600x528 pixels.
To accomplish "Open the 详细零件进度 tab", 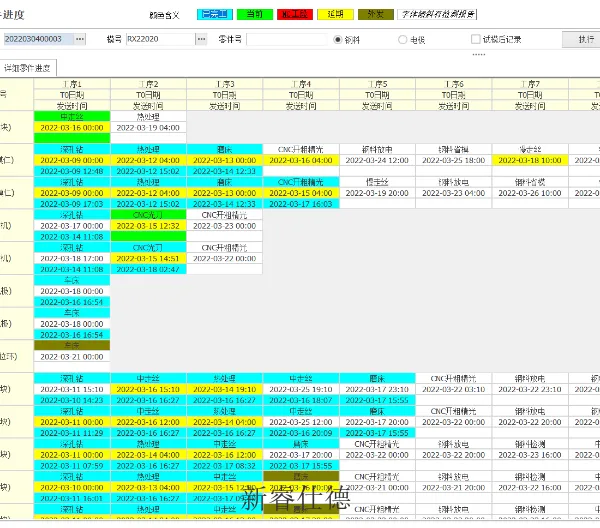I will point(28,68).
